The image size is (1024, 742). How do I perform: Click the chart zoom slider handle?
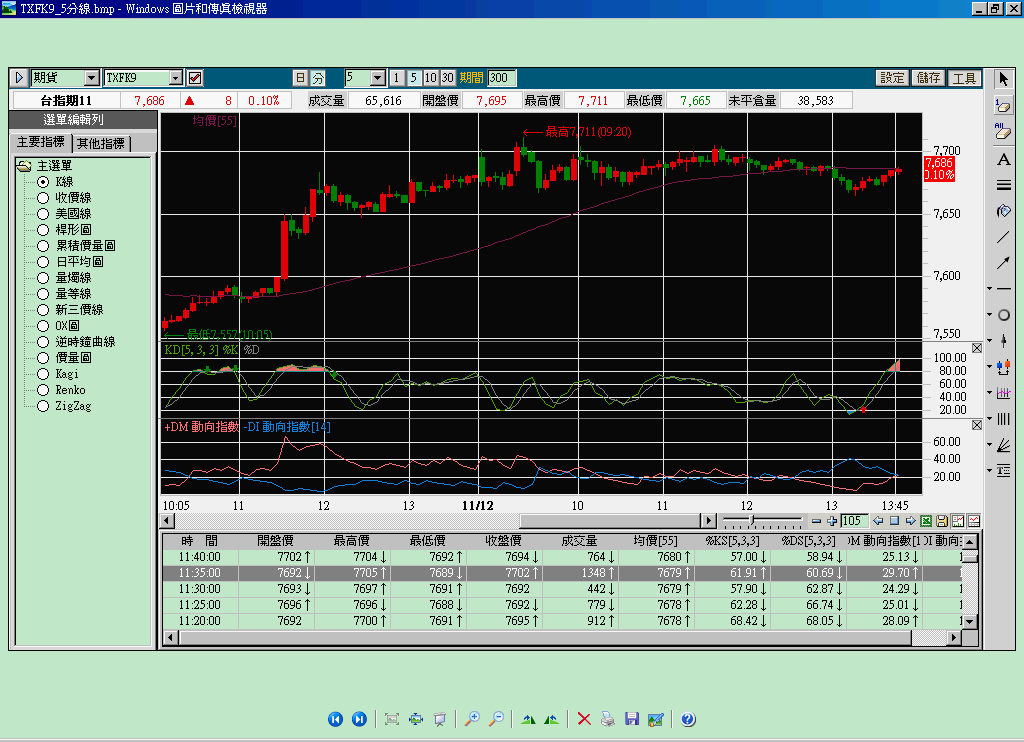pos(752,520)
